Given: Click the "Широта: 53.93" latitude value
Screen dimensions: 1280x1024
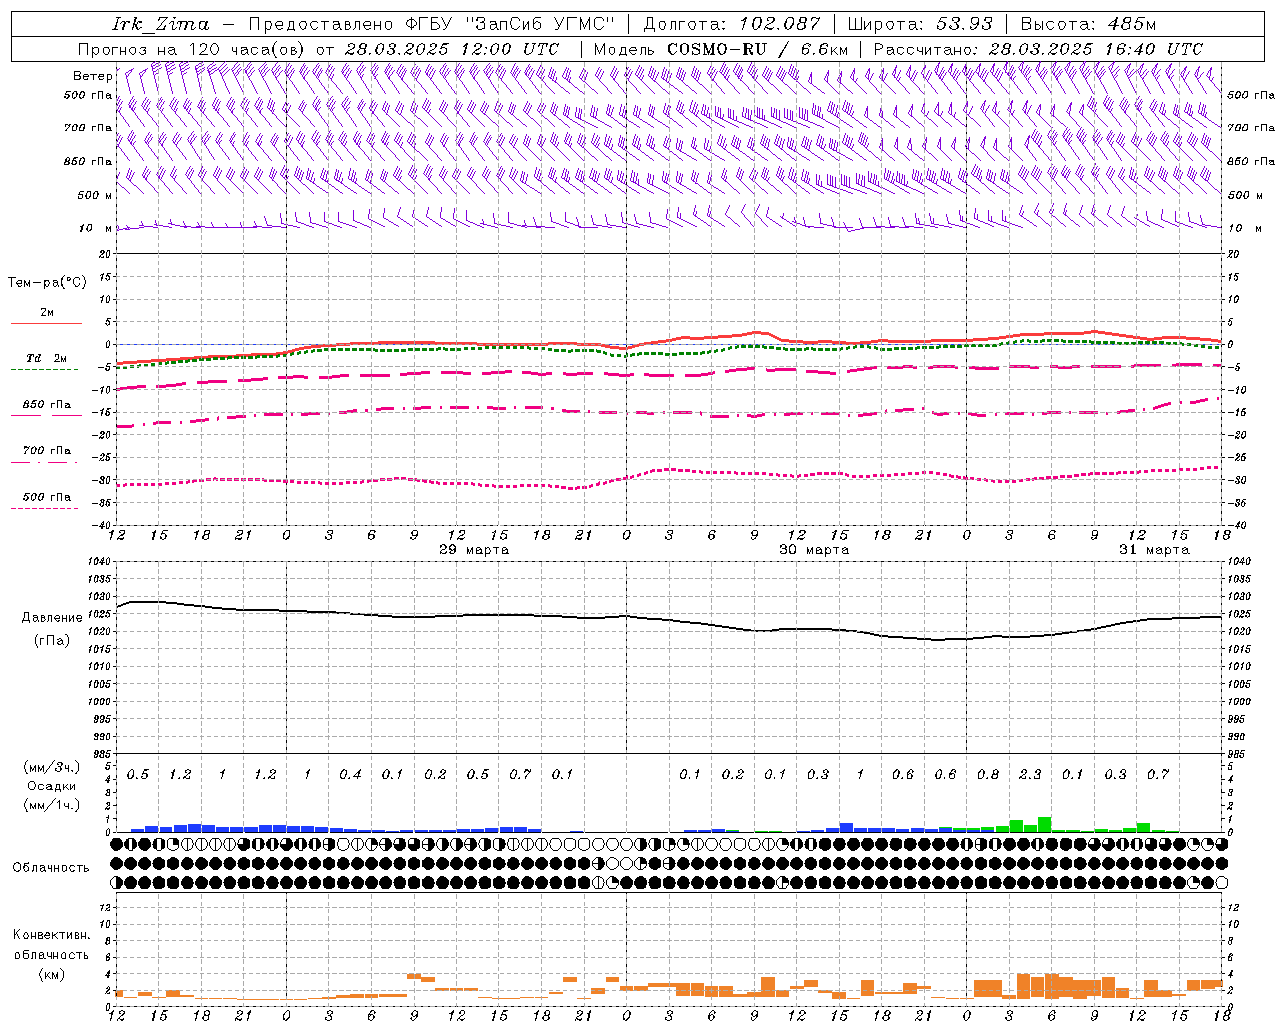Looking at the screenshot, I should pos(920,24).
